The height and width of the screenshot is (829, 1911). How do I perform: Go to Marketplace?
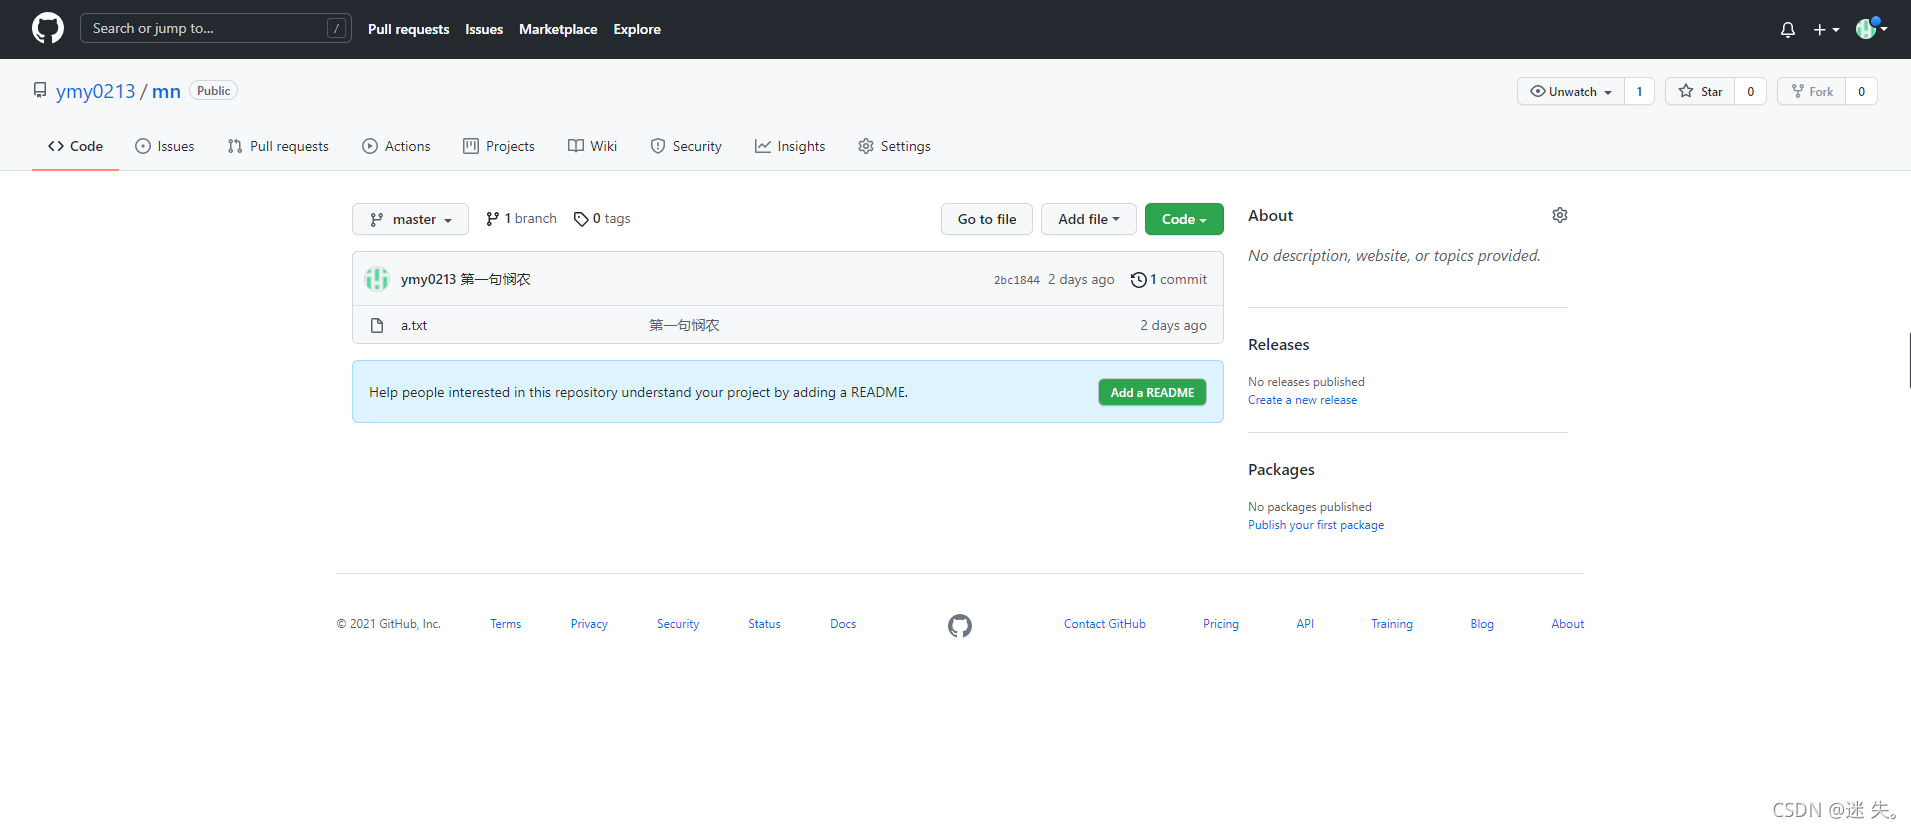[558, 29]
